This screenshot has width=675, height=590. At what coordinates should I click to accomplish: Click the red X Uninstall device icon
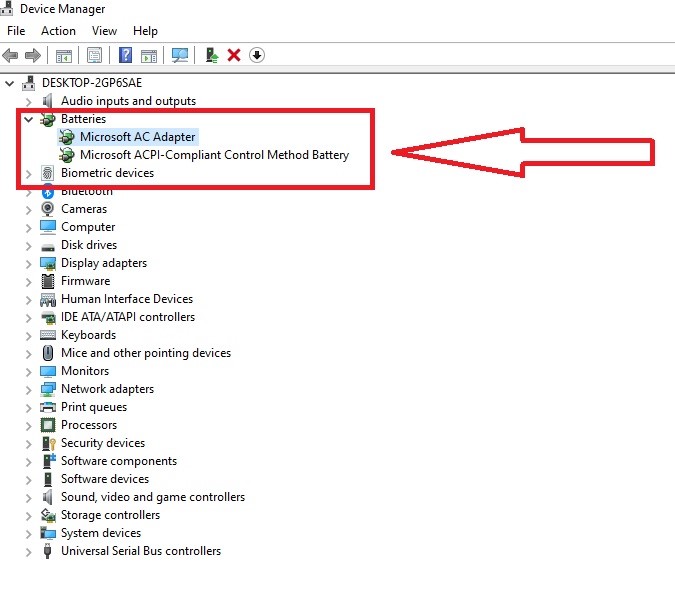click(234, 55)
